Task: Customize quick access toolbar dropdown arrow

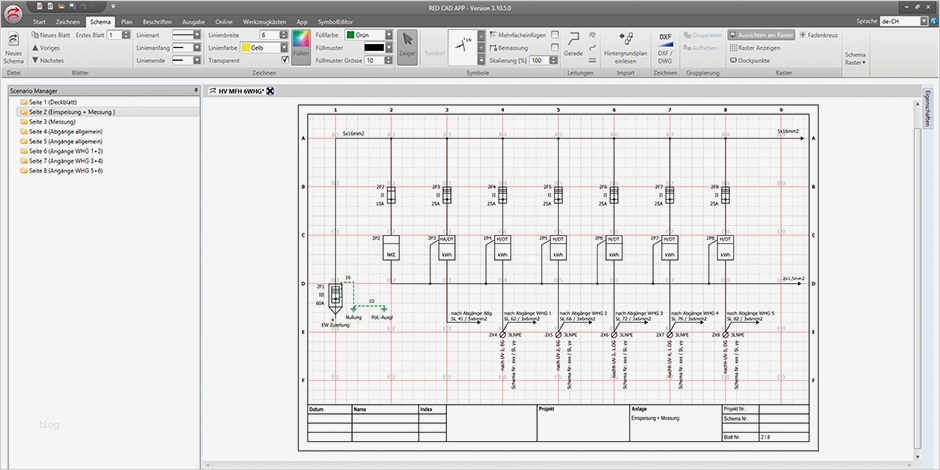Action: coord(113,6)
